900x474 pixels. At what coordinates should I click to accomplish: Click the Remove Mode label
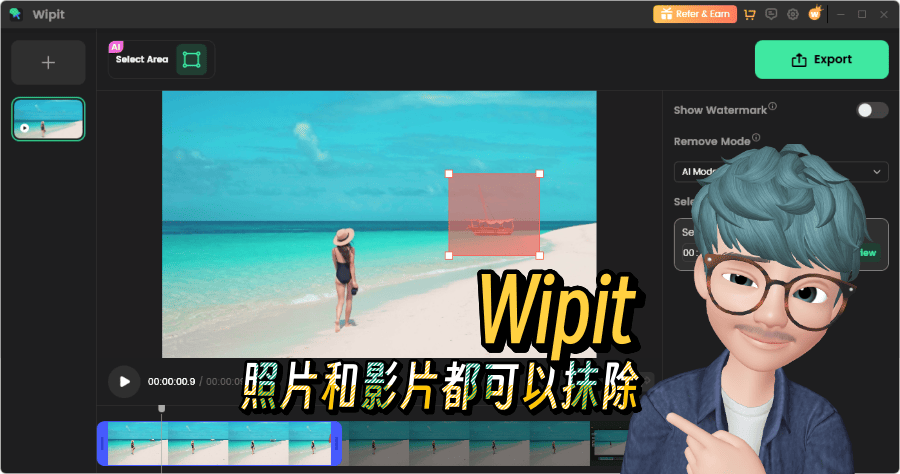click(712, 142)
